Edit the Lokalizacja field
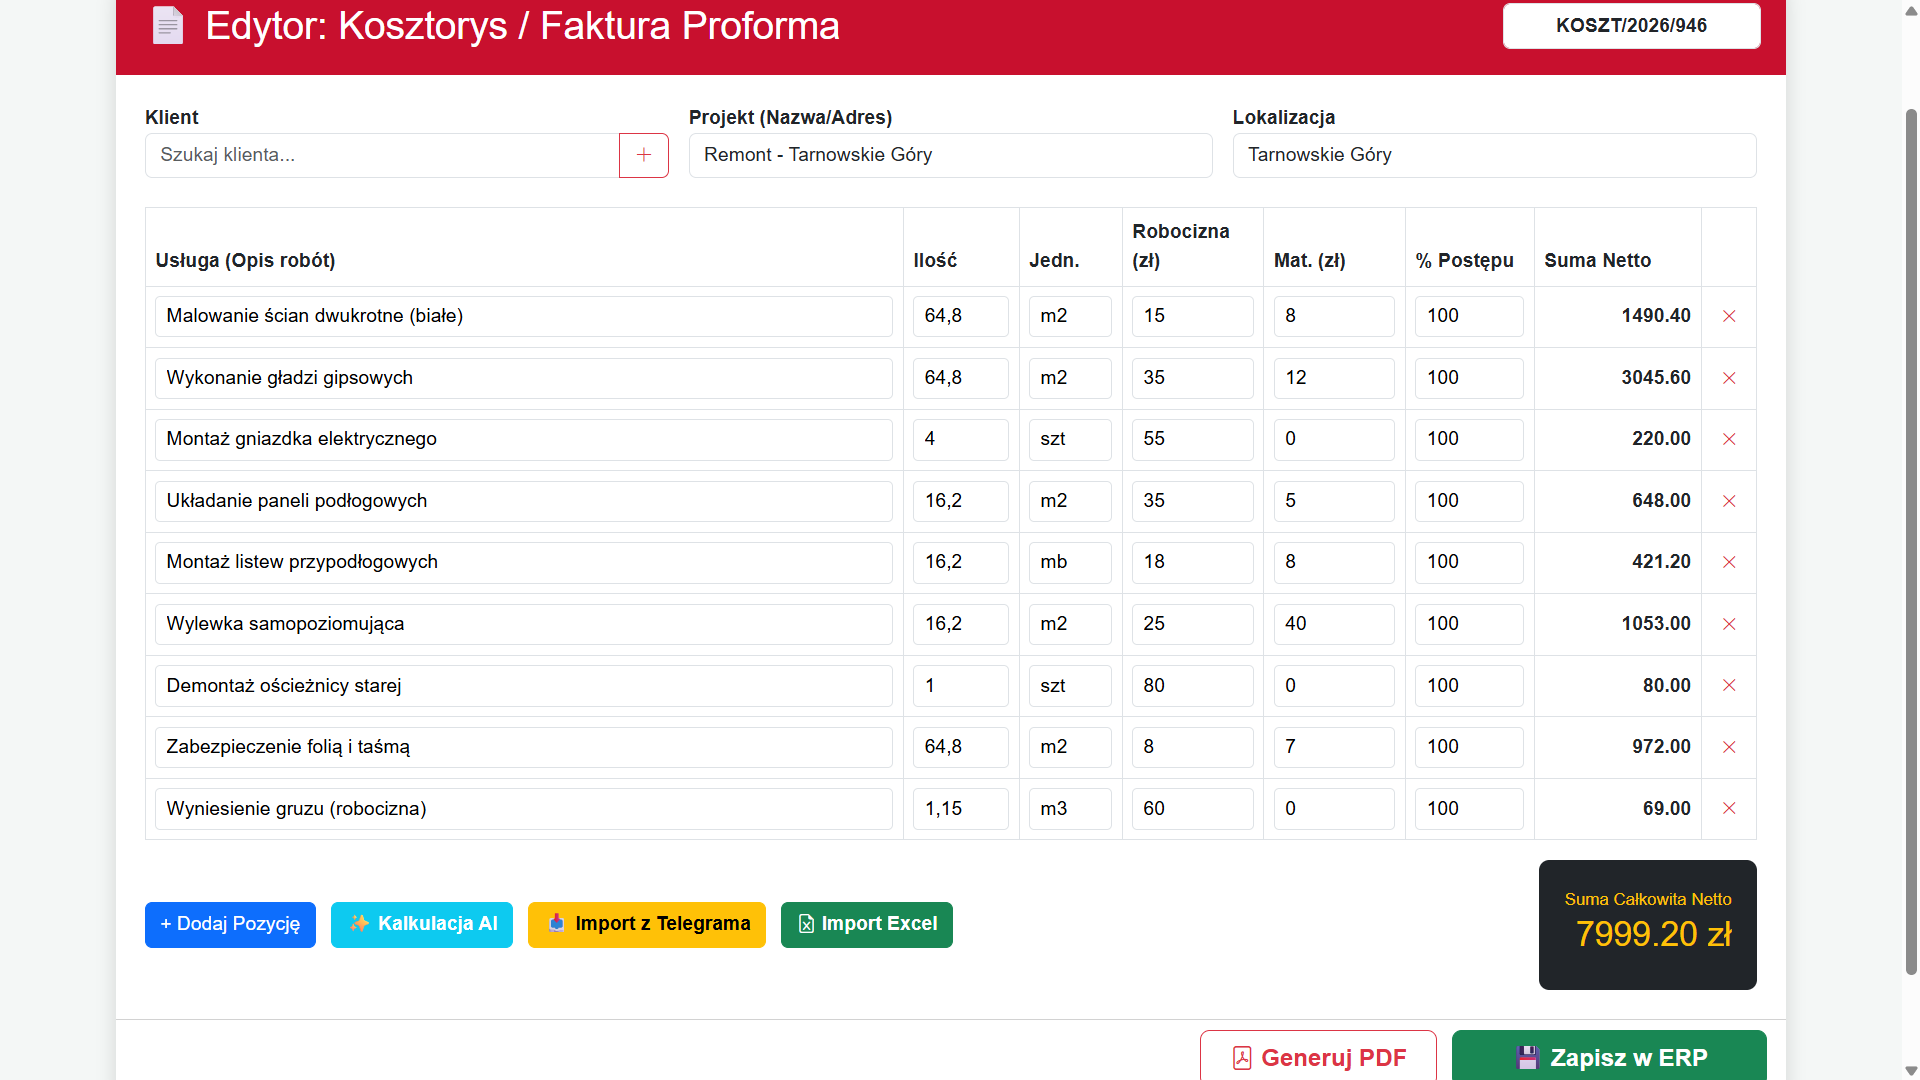Viewport: 1920px width, 1080px height. coord(1494,155)
